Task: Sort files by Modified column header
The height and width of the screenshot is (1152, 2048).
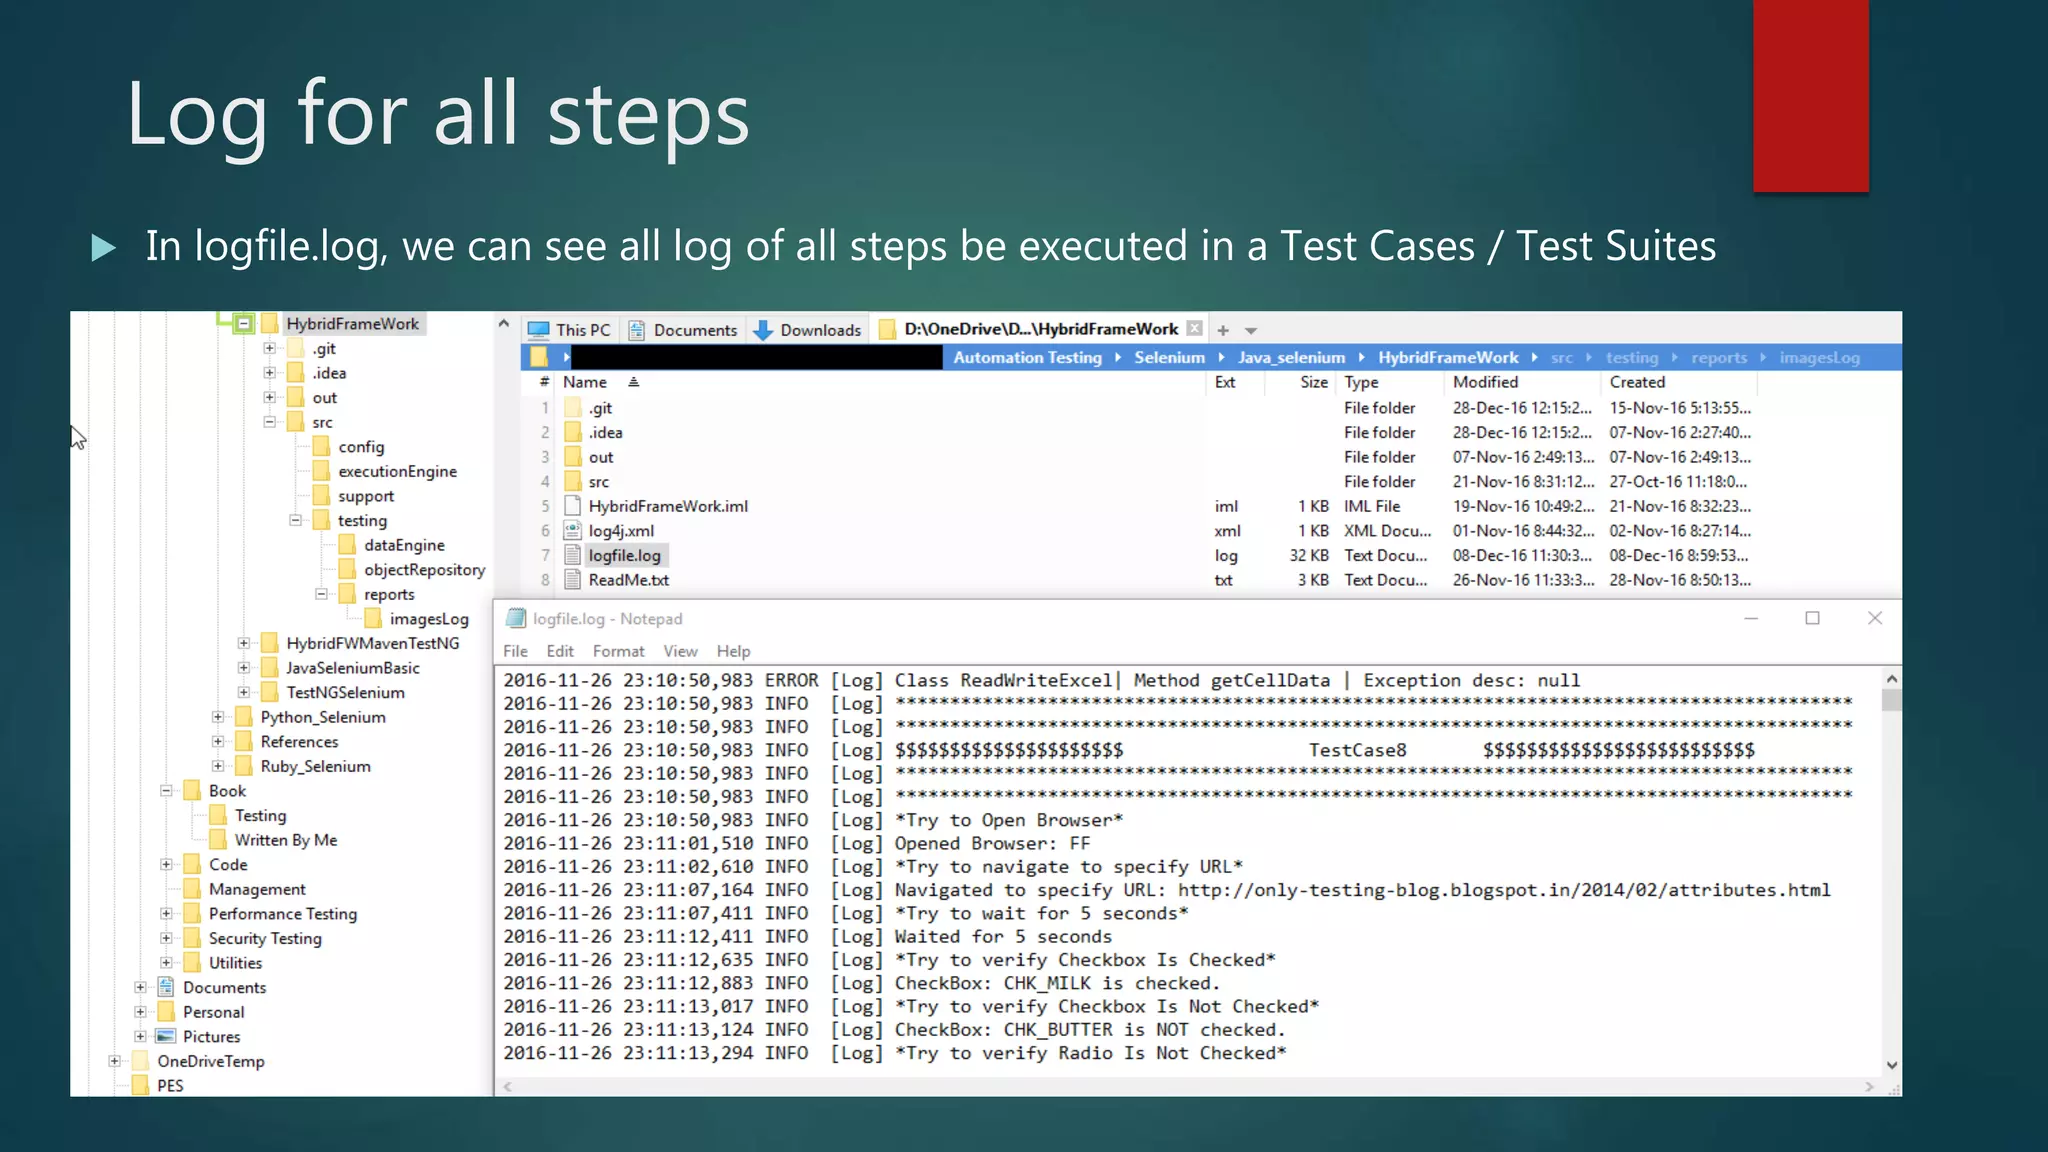Action: coord(1485,382)
